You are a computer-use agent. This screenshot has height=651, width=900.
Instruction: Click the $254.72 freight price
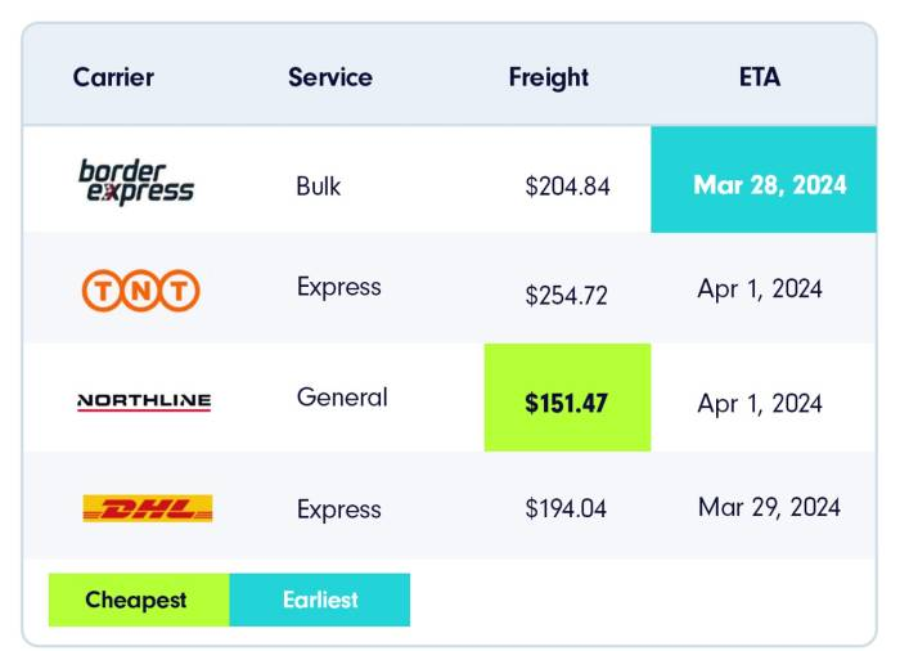566,296
